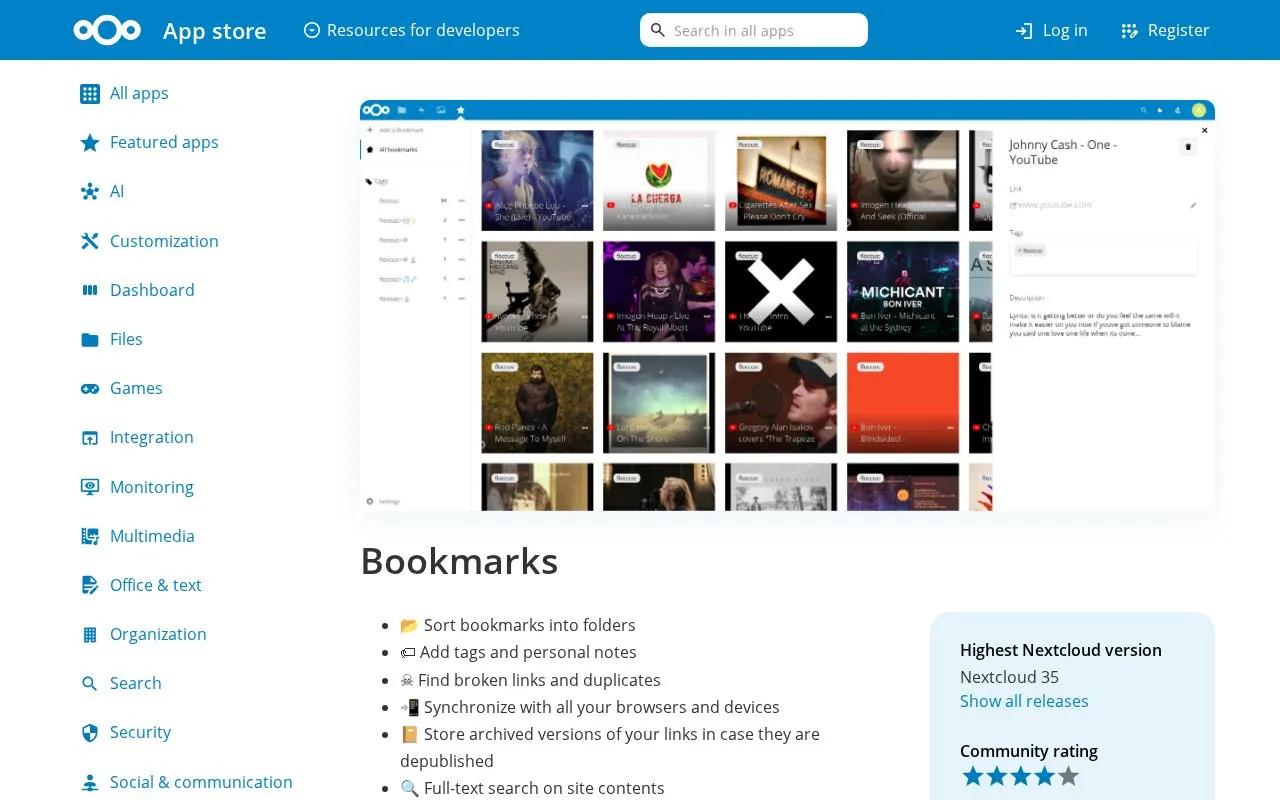This screenshot has height=800, width=1280.
Task: Click the community rating stars
Action: pyautogui.click(x=1020, y=776)
